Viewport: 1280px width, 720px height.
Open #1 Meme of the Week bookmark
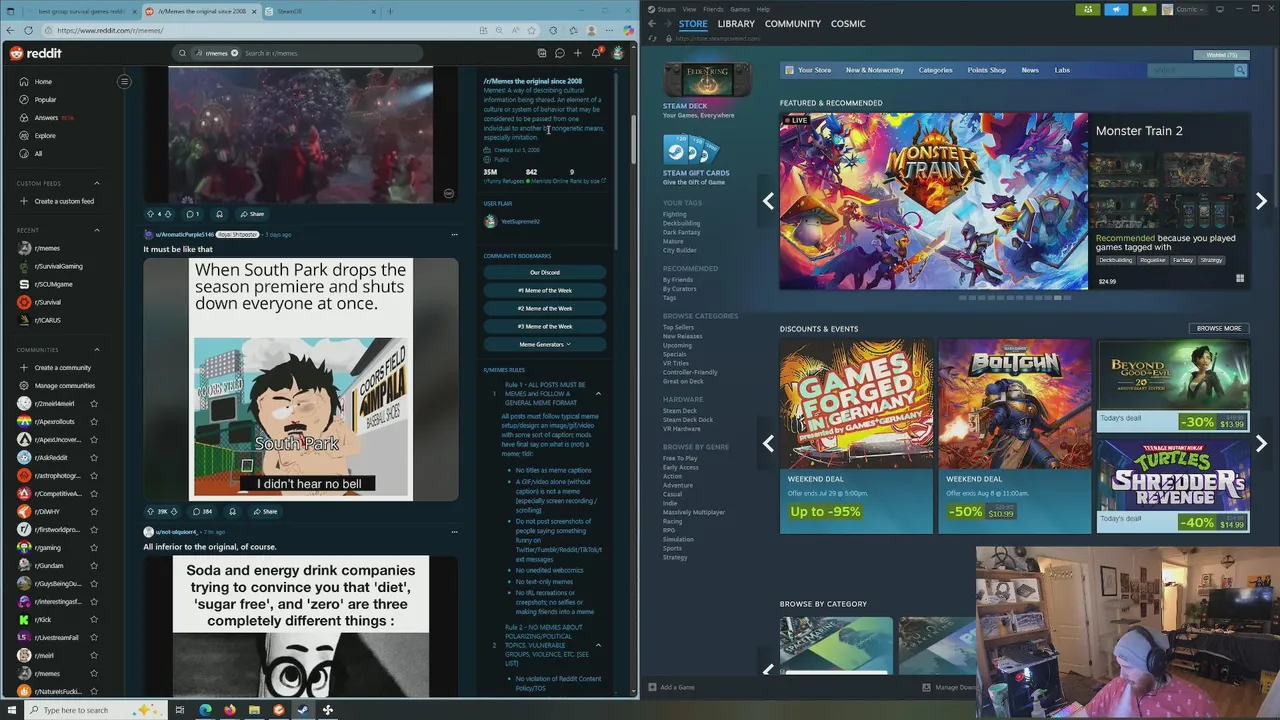pos(545,290)
